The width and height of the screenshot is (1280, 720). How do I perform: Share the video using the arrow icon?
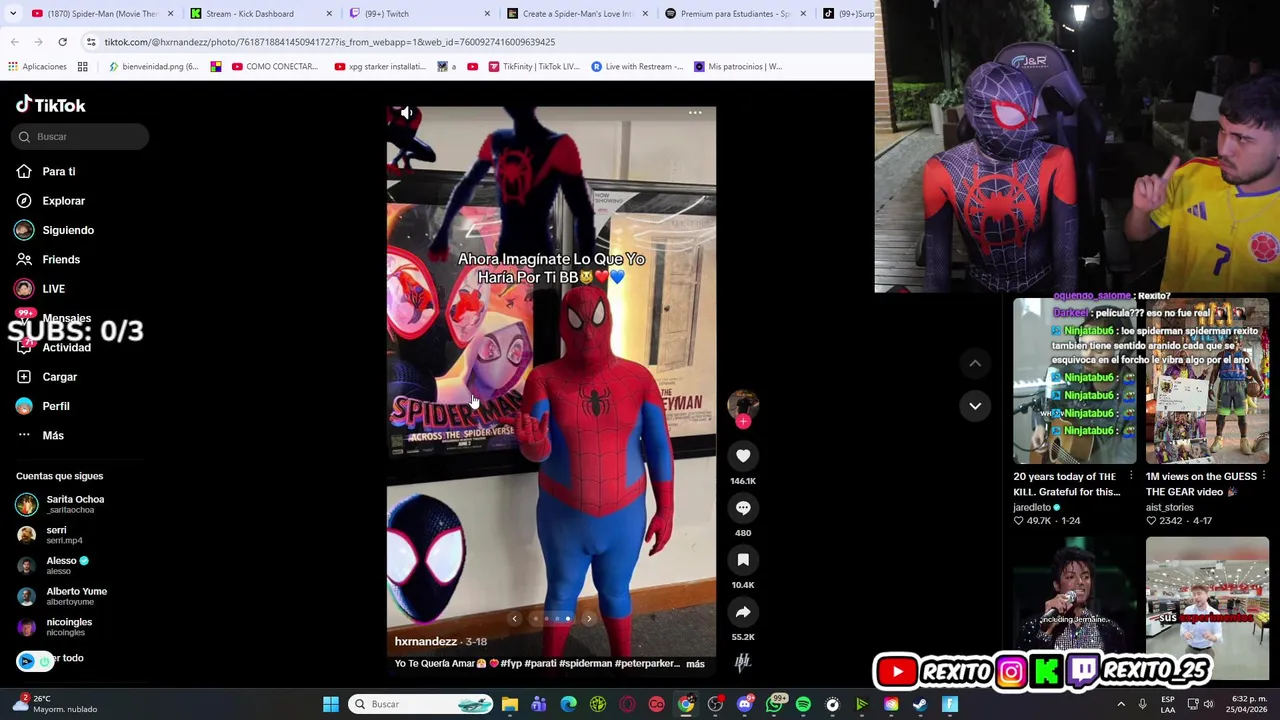743,612
